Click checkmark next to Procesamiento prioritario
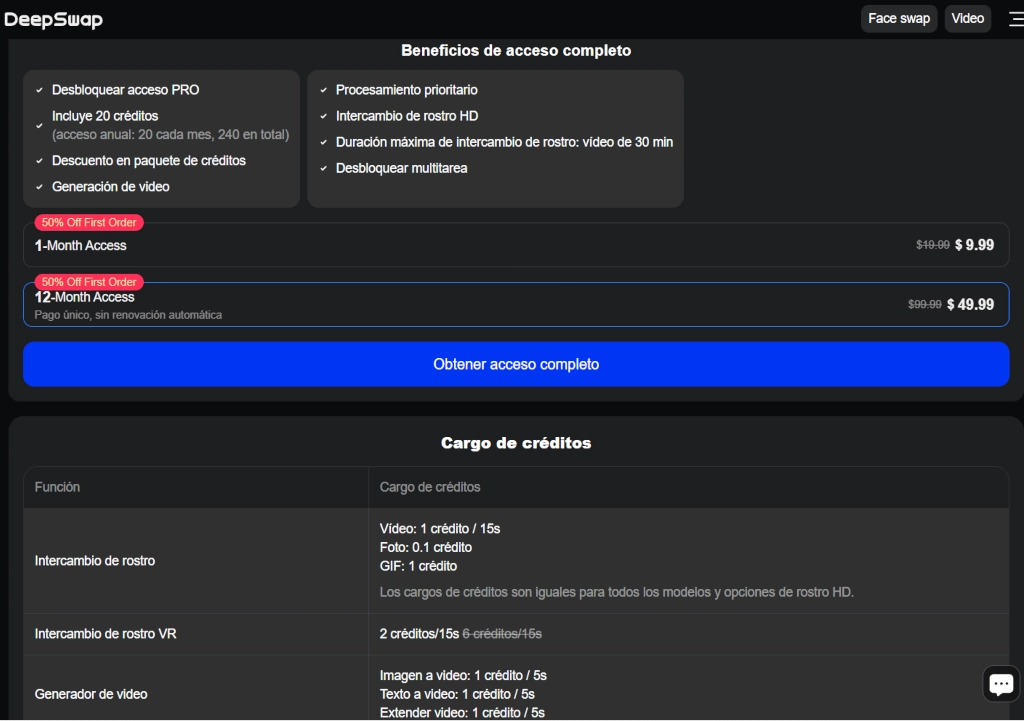Image resolution: width=1024 pixels, height=721 pixels. click(x=323, y=90)
